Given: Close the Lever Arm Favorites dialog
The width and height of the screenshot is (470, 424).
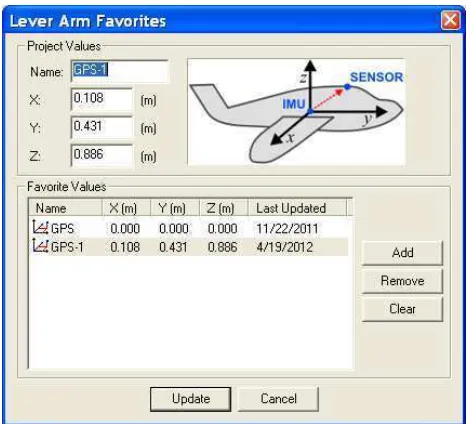Looking at the screenshot, I should tap(450, 20).
